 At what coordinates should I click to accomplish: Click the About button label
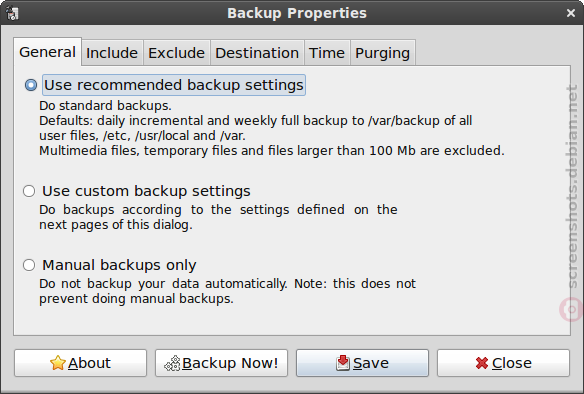(89, 363)
